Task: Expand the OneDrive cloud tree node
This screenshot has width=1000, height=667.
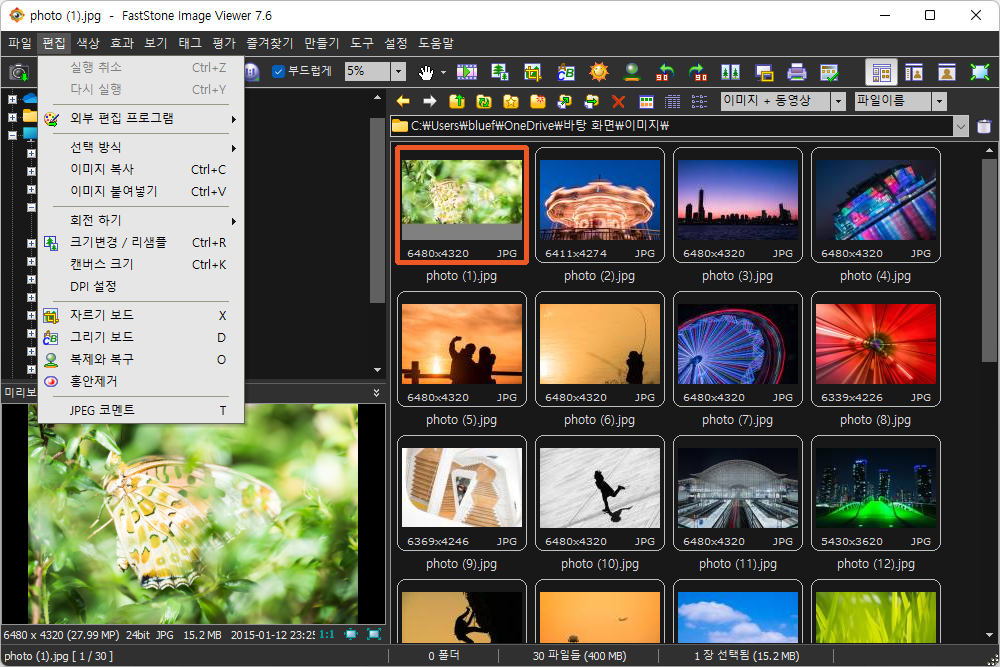Action: point(12,99)
